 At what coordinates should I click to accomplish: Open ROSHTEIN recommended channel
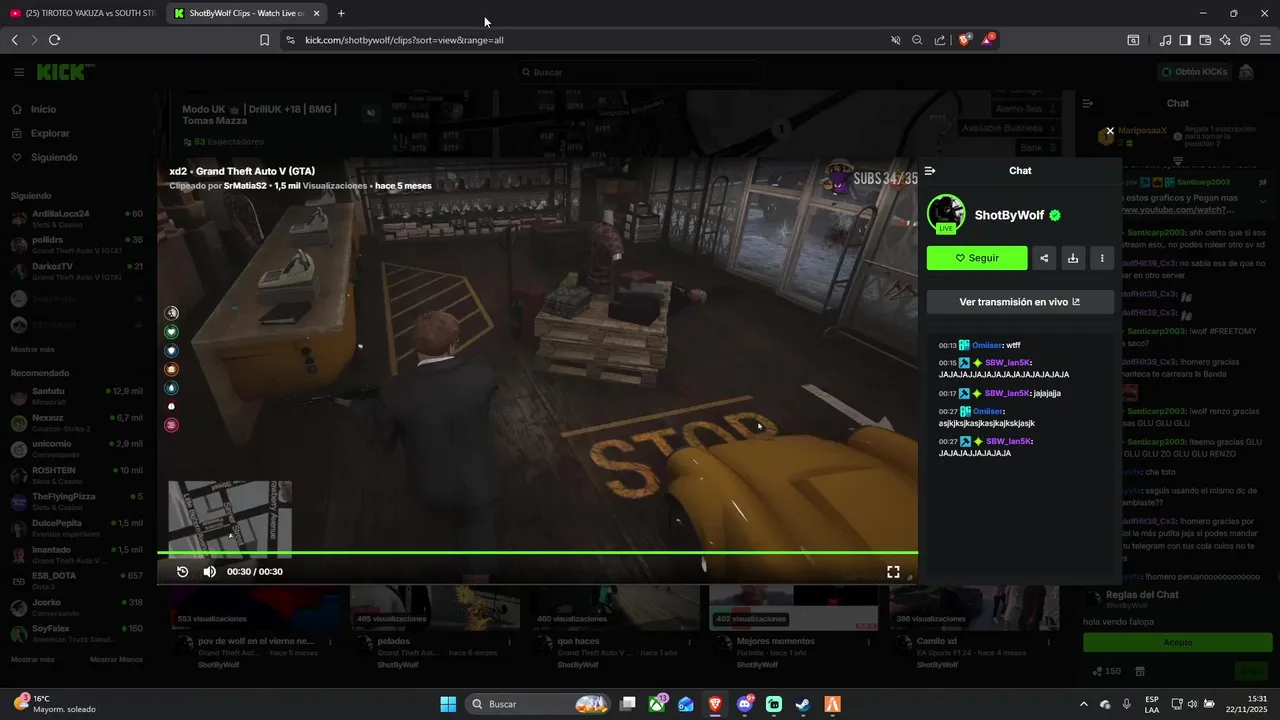(76, 475)
